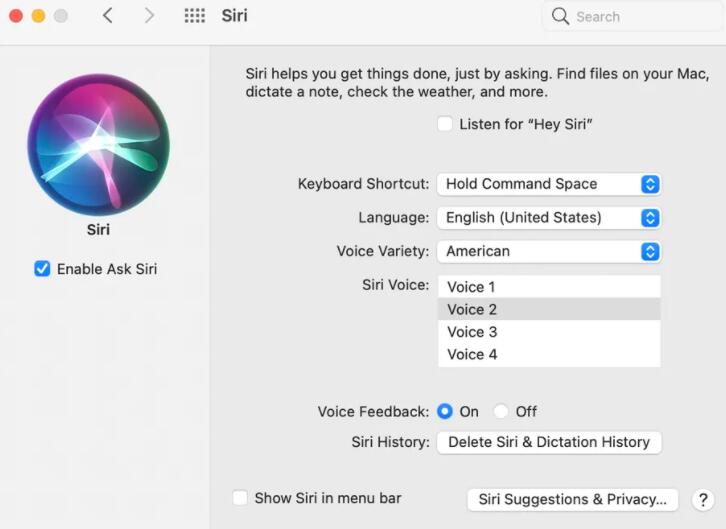Minimize the window with yellow button
The image size is (726, 529).
pos(38,16)
